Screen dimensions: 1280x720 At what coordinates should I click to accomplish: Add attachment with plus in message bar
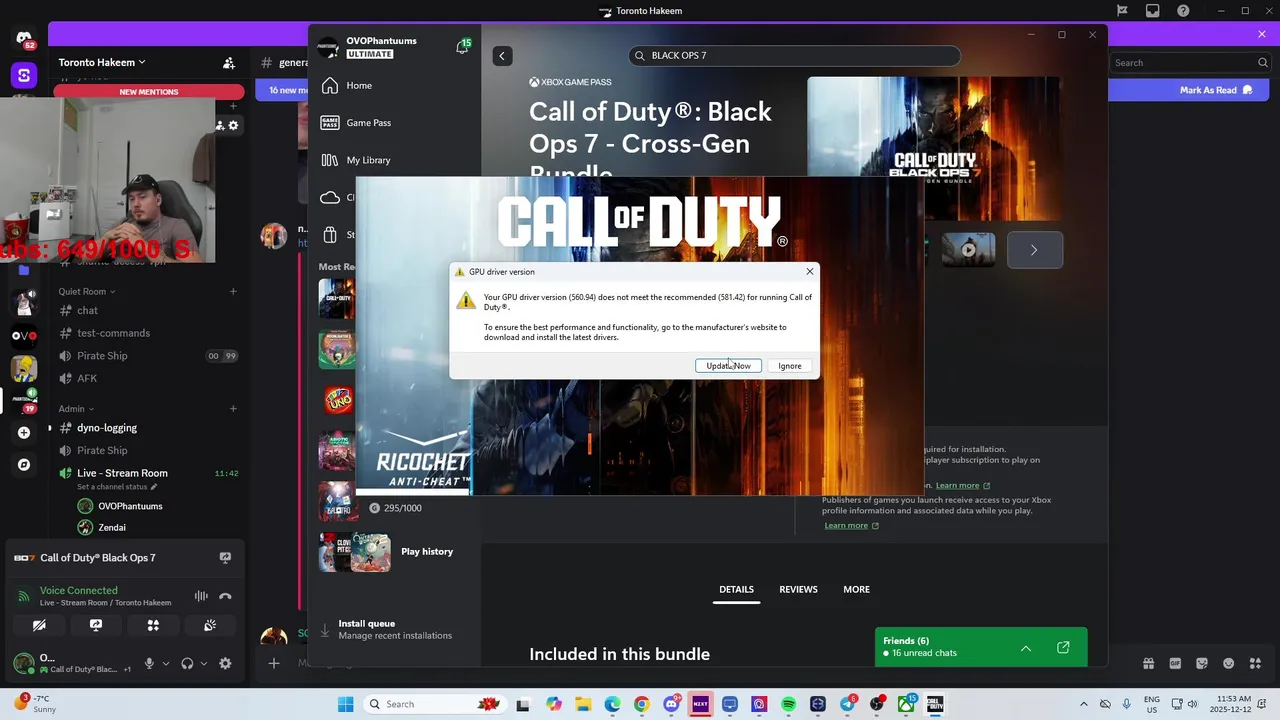273,663
